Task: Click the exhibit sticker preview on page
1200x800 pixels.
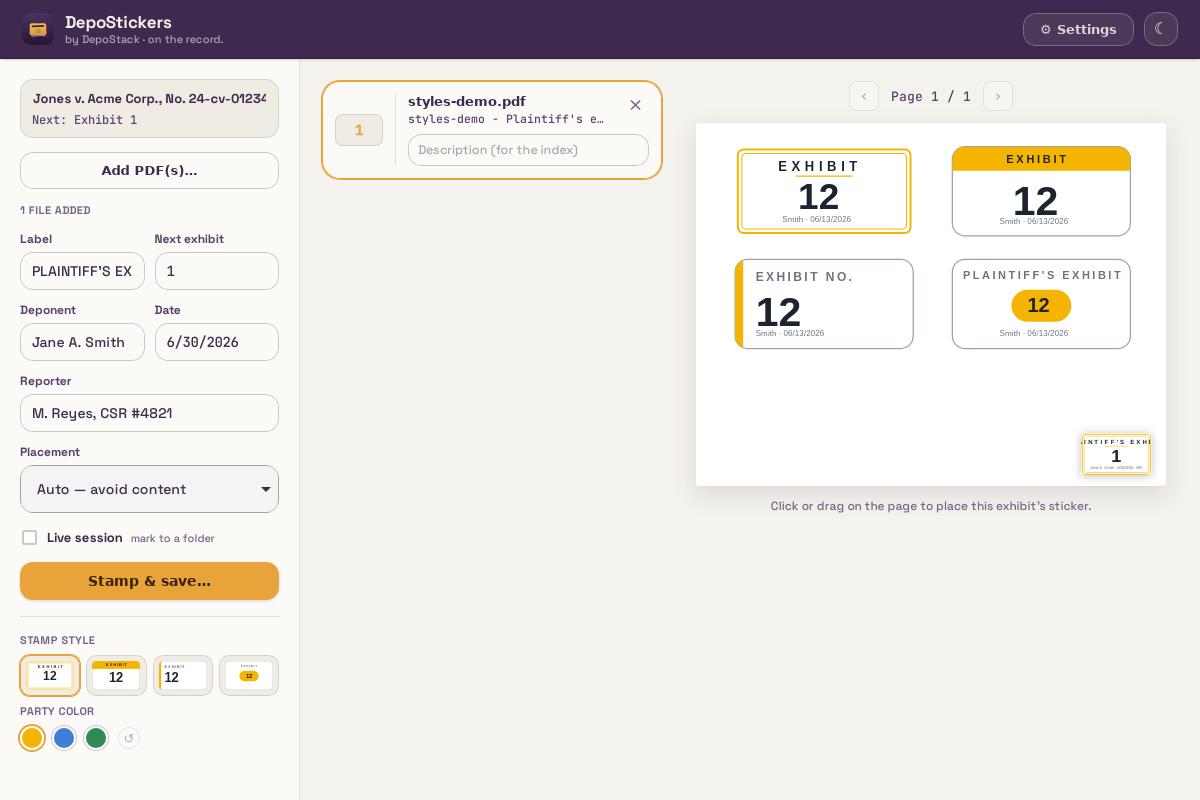Action: tap(1116, 454)
